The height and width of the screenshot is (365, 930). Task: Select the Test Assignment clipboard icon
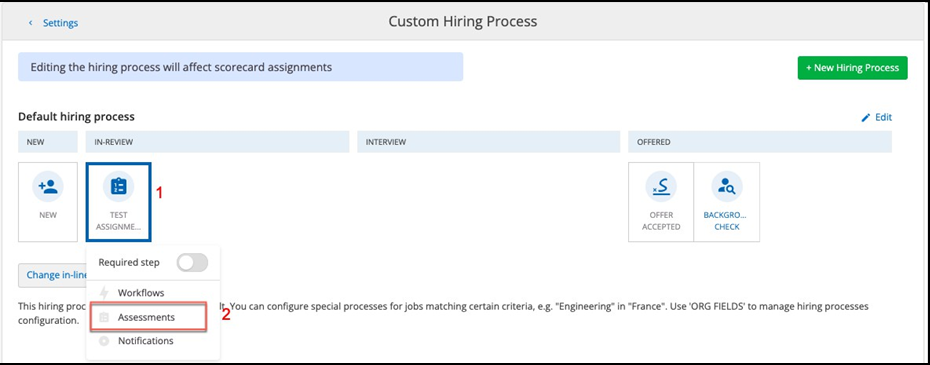(x=119, y=186)
